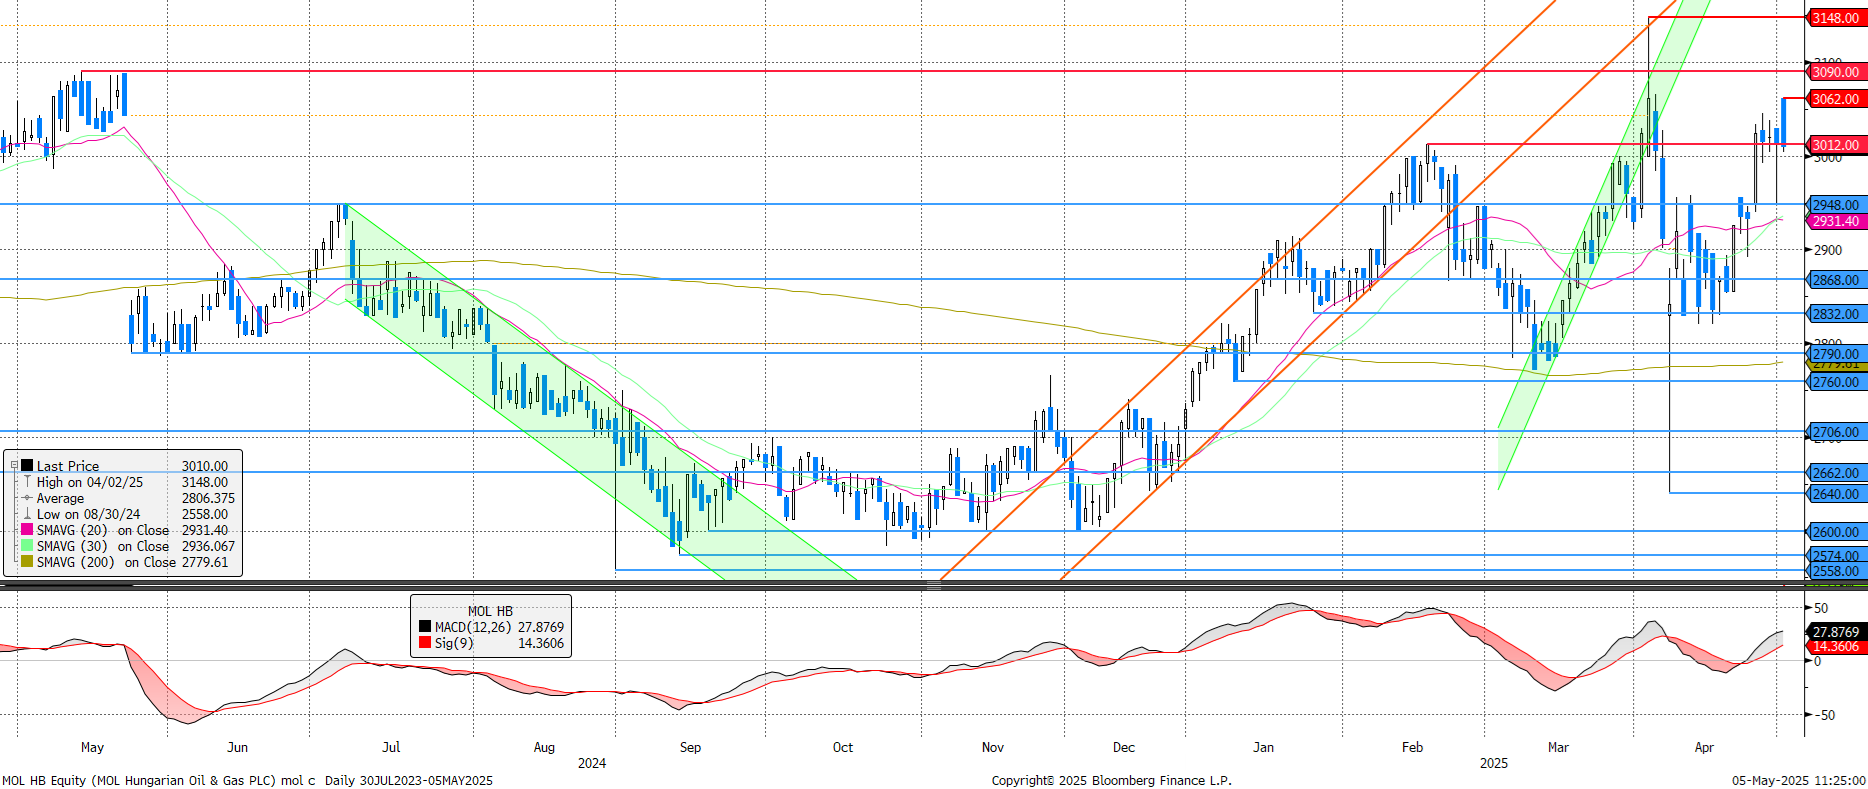
Task: Click the 3012.00 red price label
Action: (x=1836, y=145)
